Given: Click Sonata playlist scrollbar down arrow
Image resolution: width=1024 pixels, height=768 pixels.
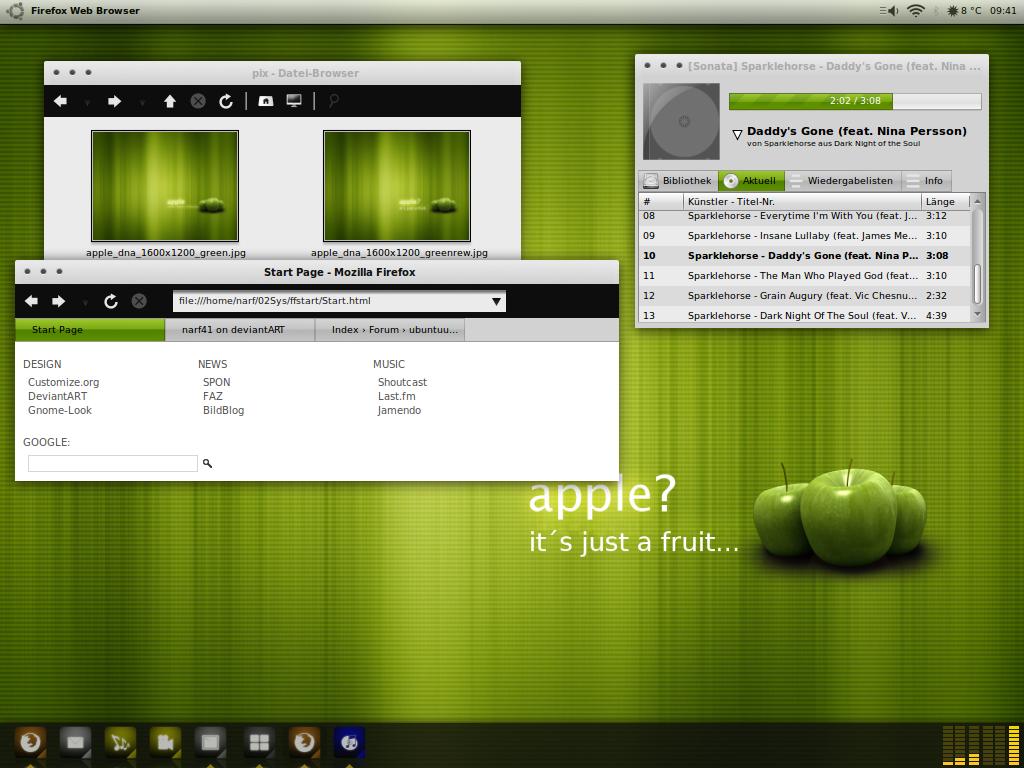Looking at the screenshot, I should click(x=978, y=315).
